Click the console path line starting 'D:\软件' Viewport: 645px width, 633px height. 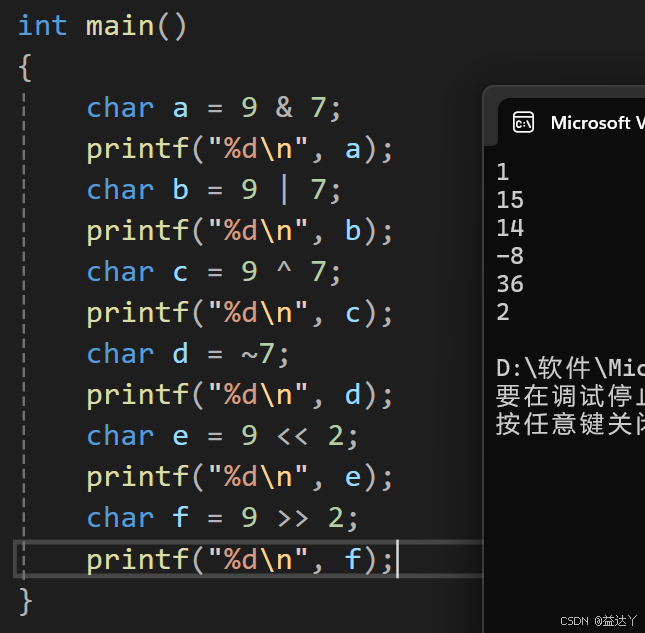(x=571, y=368)
